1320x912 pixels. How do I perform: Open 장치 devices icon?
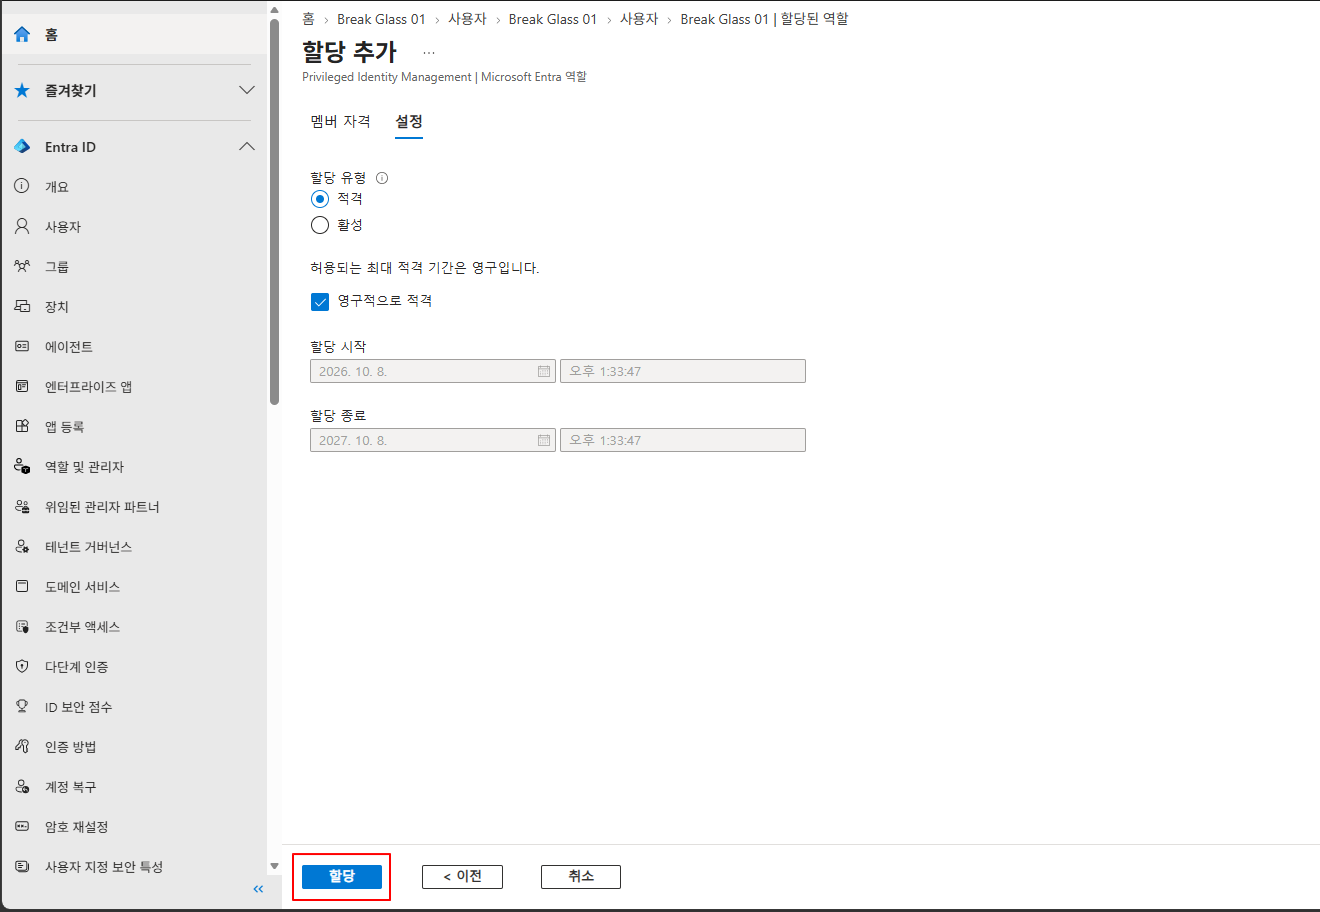click(x=22, y=306)
